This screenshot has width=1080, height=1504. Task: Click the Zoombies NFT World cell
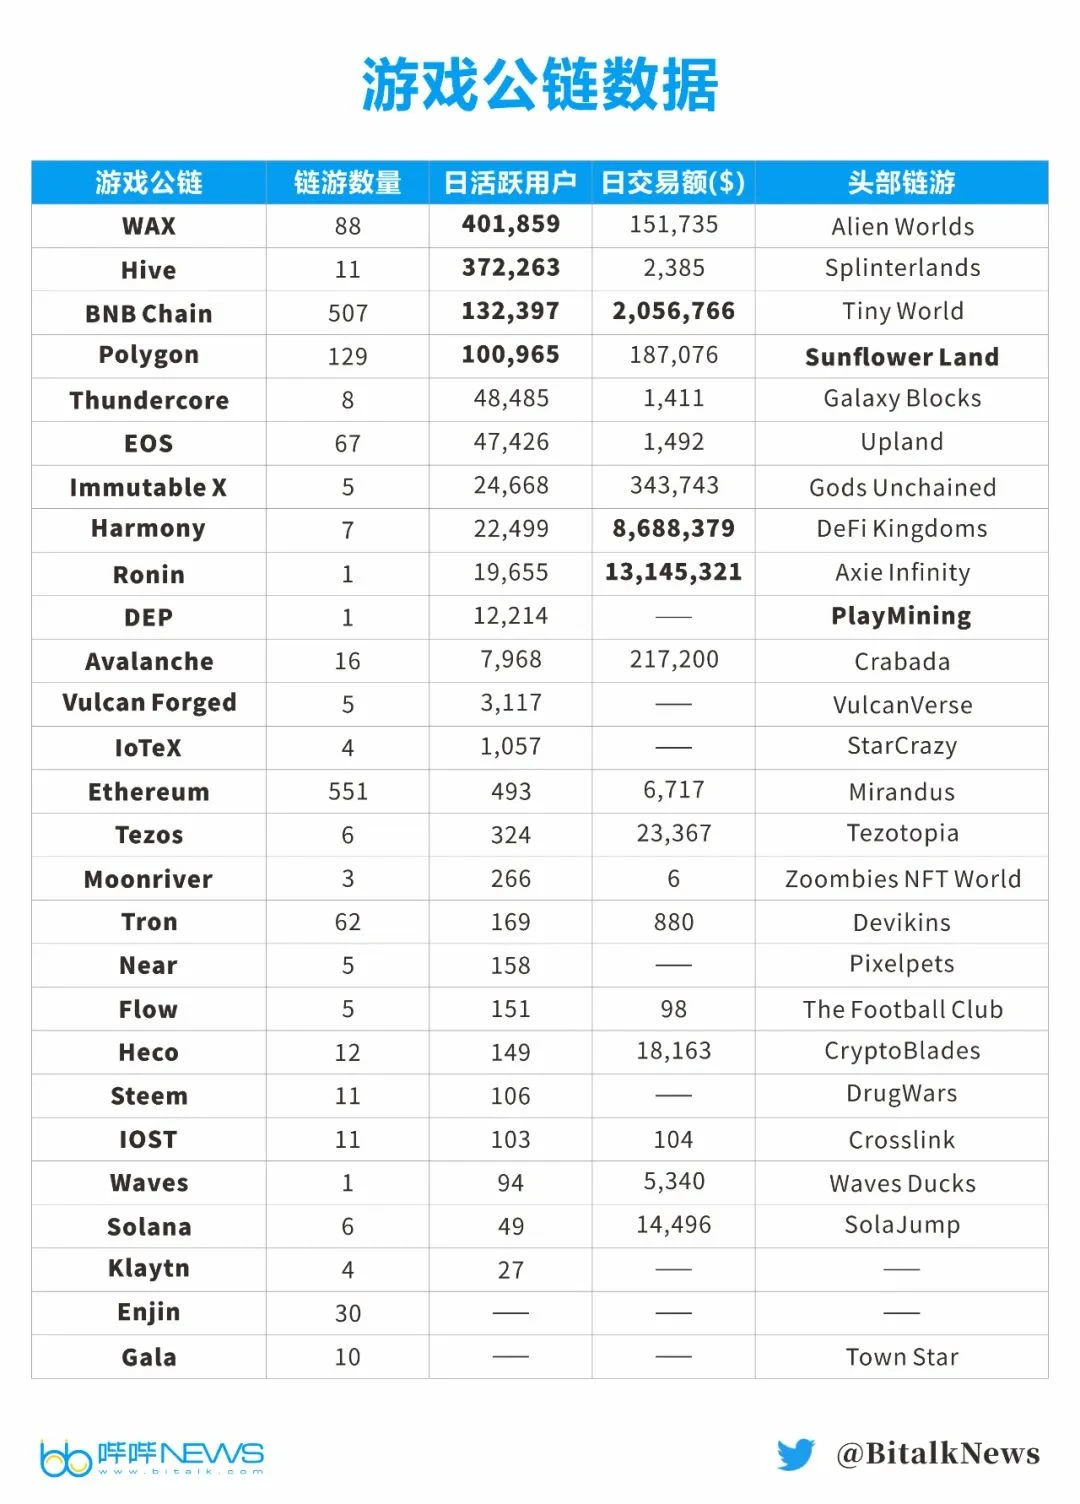902,879
